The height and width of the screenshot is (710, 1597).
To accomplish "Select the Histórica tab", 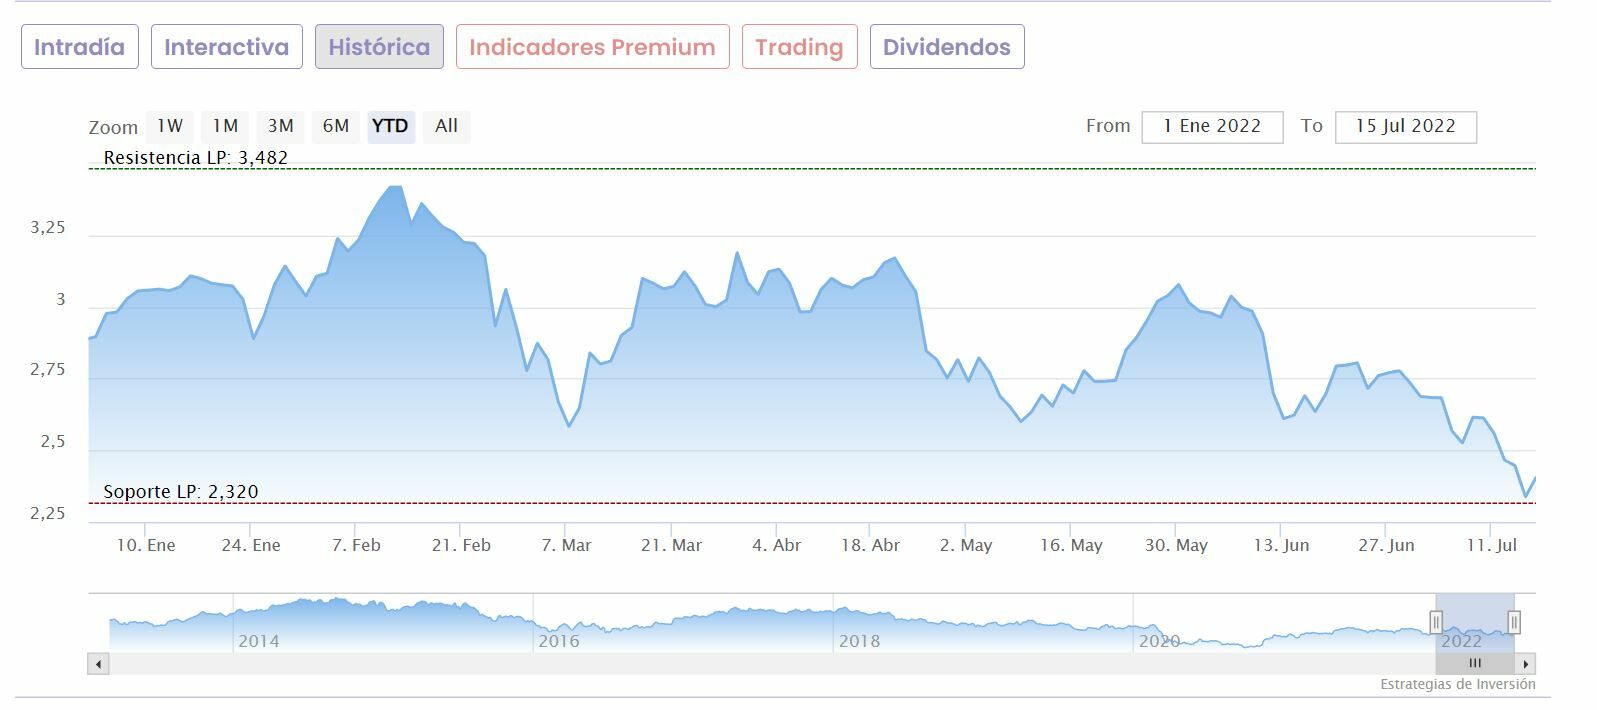I will click(x=379, y=47).
